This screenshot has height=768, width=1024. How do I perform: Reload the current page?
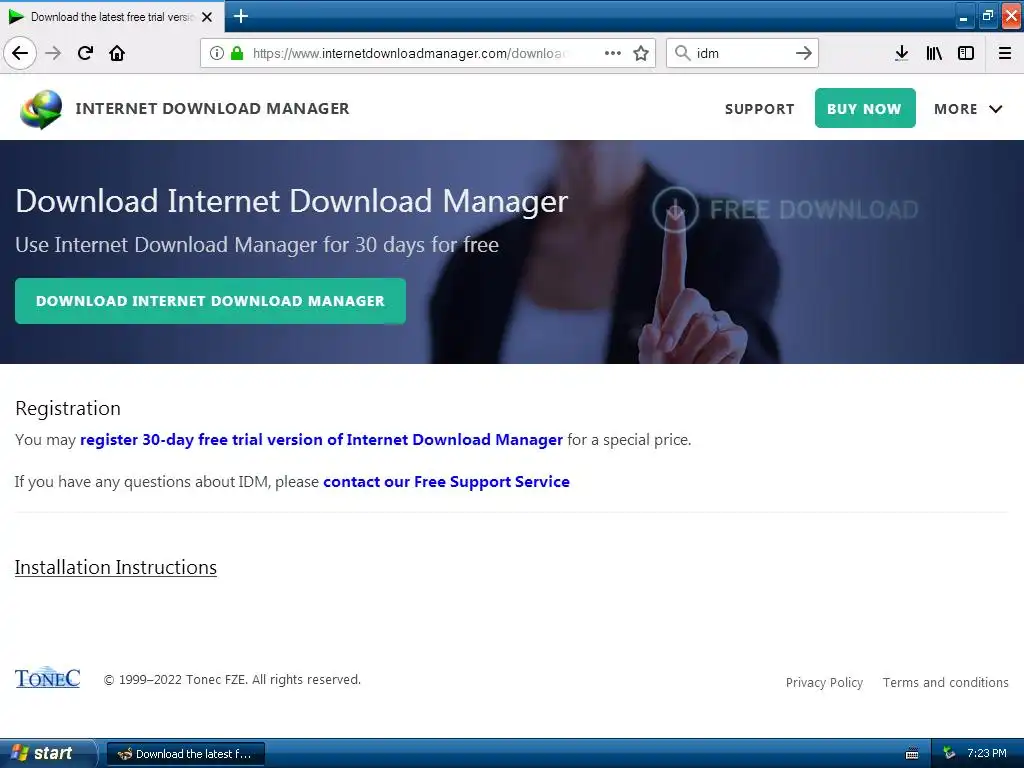85,53
